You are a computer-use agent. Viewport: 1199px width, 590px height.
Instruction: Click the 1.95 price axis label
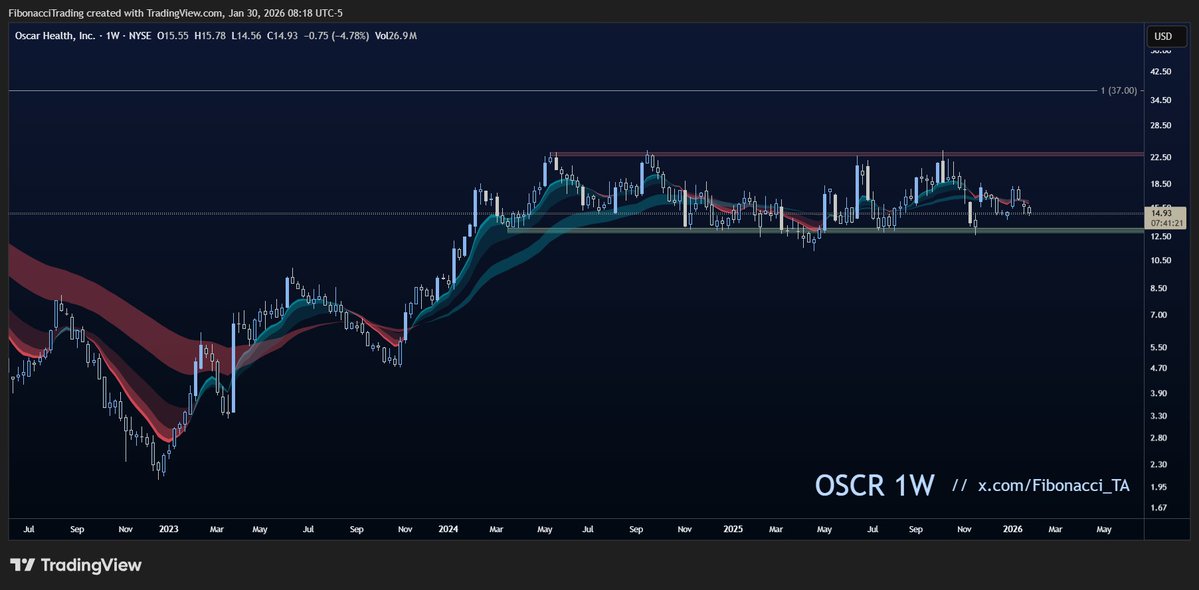click(1160, 487)
